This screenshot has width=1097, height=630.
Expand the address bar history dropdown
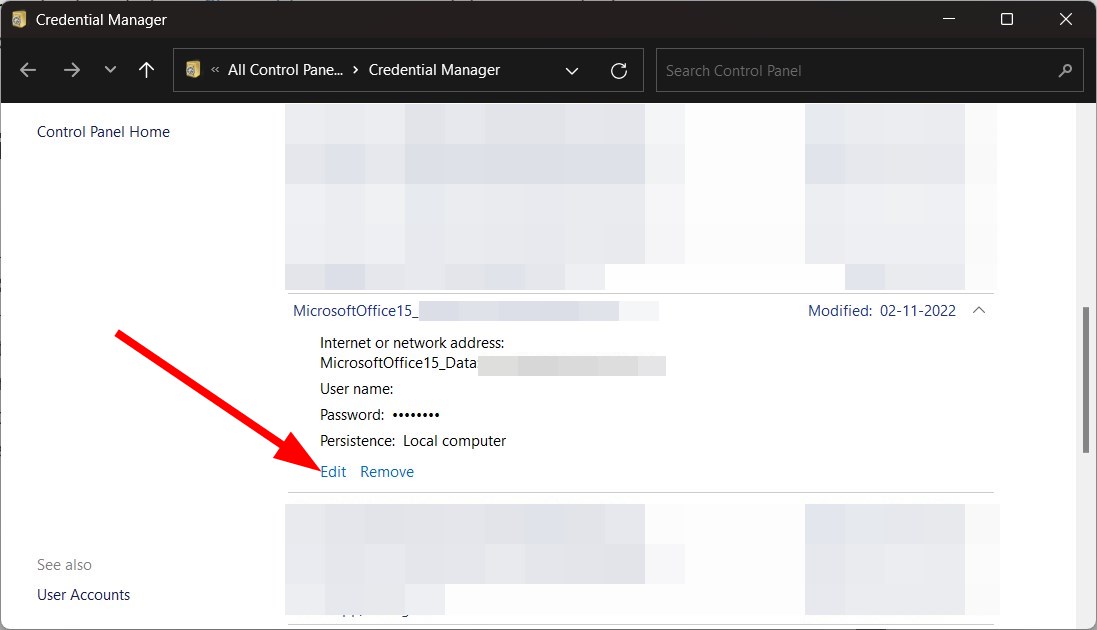pyautogui.click(x=572, y=70)
